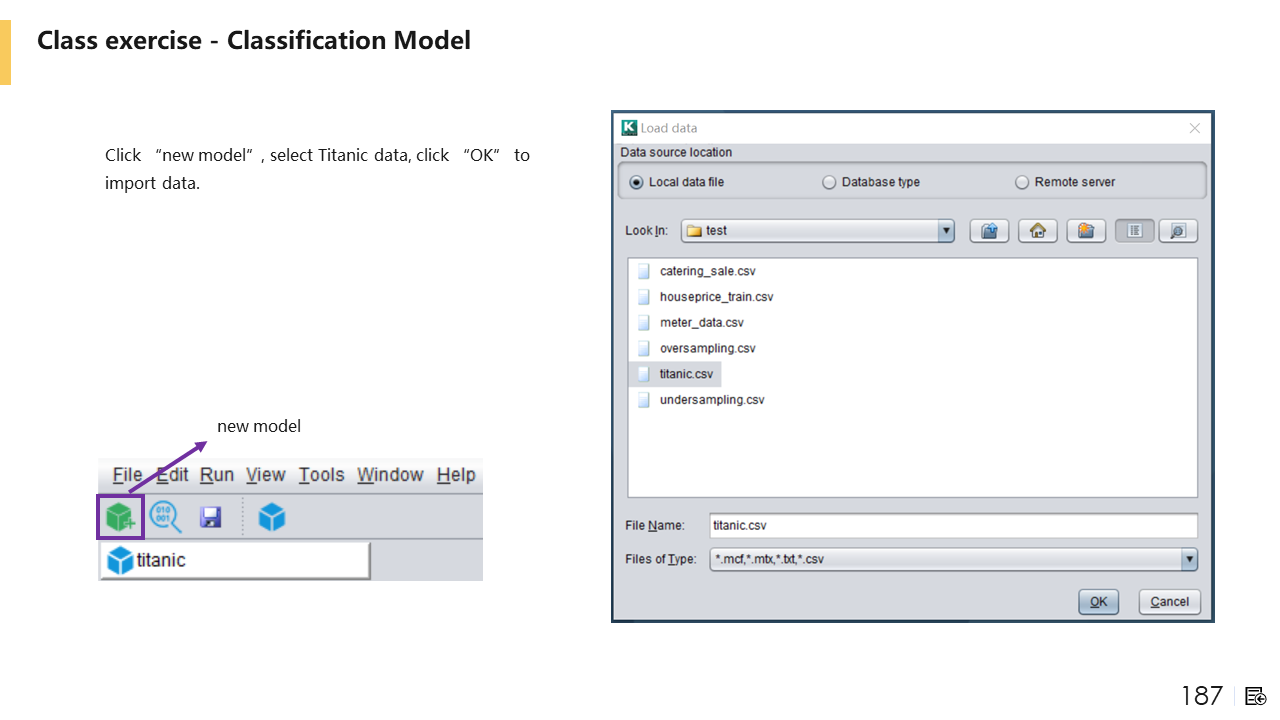The width and height of the screenshot is (1280, 720).
Task: Click the File Name input field
Action: [952, 526]
